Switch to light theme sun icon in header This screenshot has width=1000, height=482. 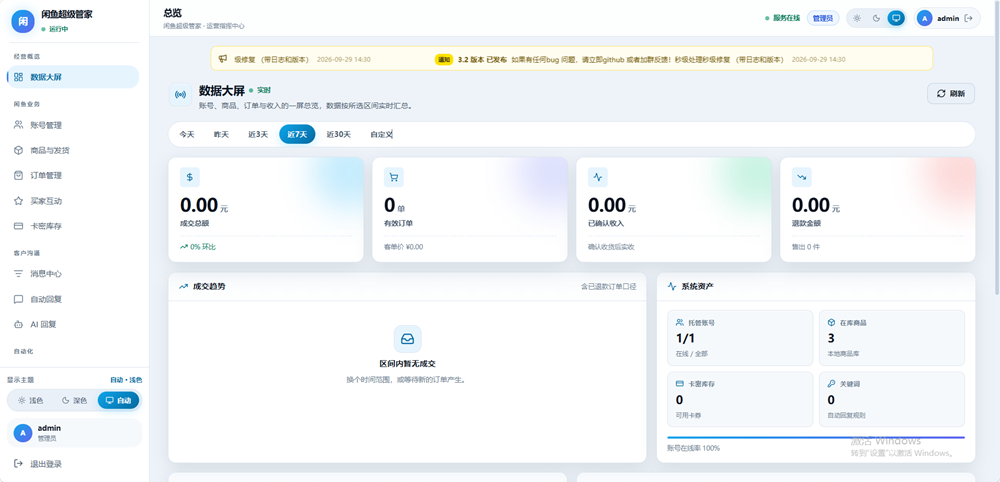pos(857,18)
